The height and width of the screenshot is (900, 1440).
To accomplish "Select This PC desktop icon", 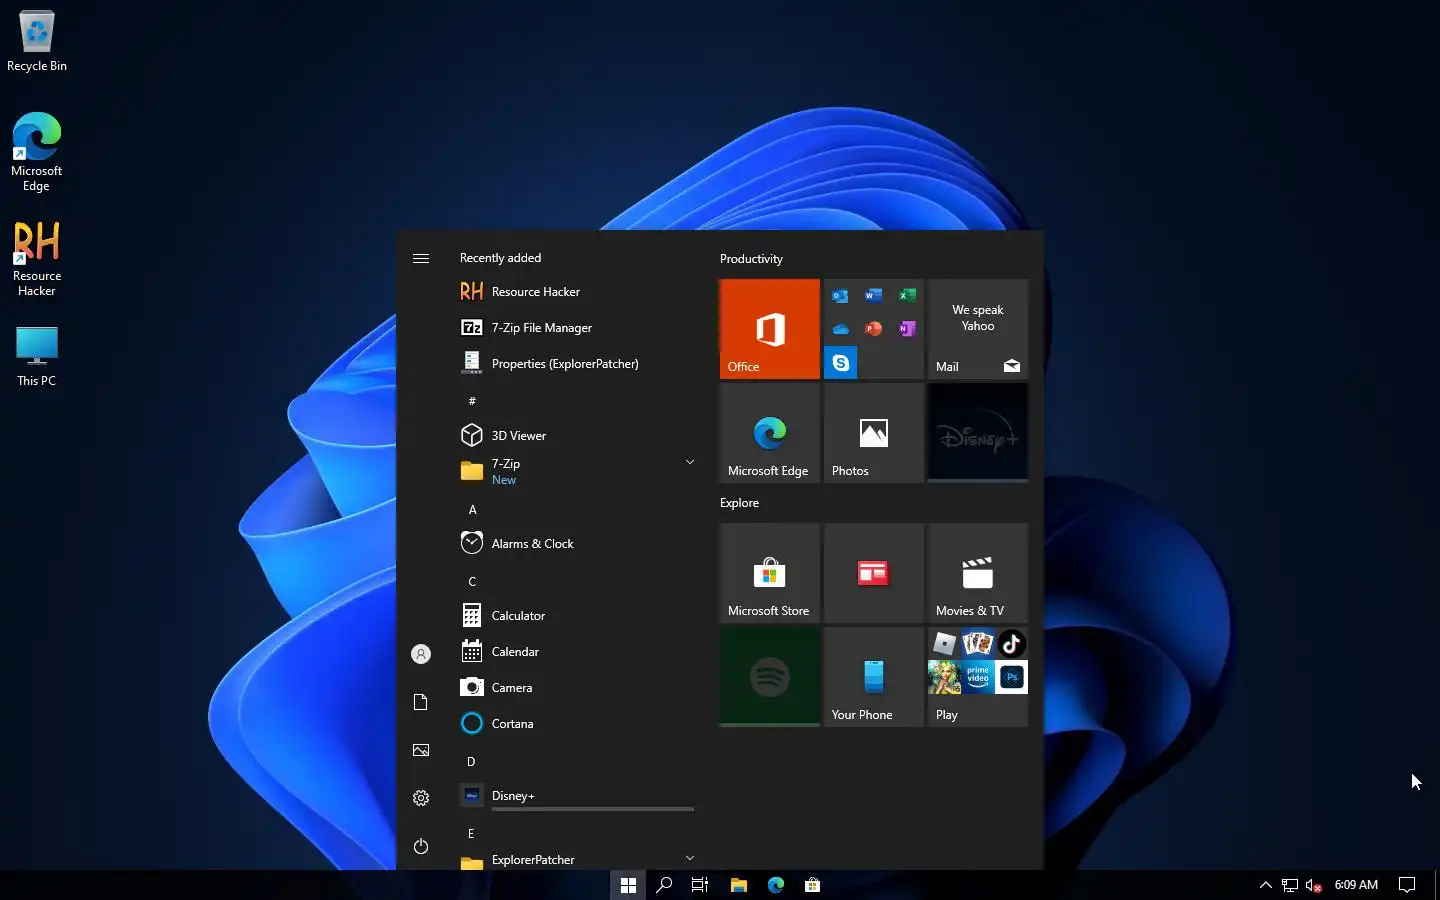I will [37, 356].
